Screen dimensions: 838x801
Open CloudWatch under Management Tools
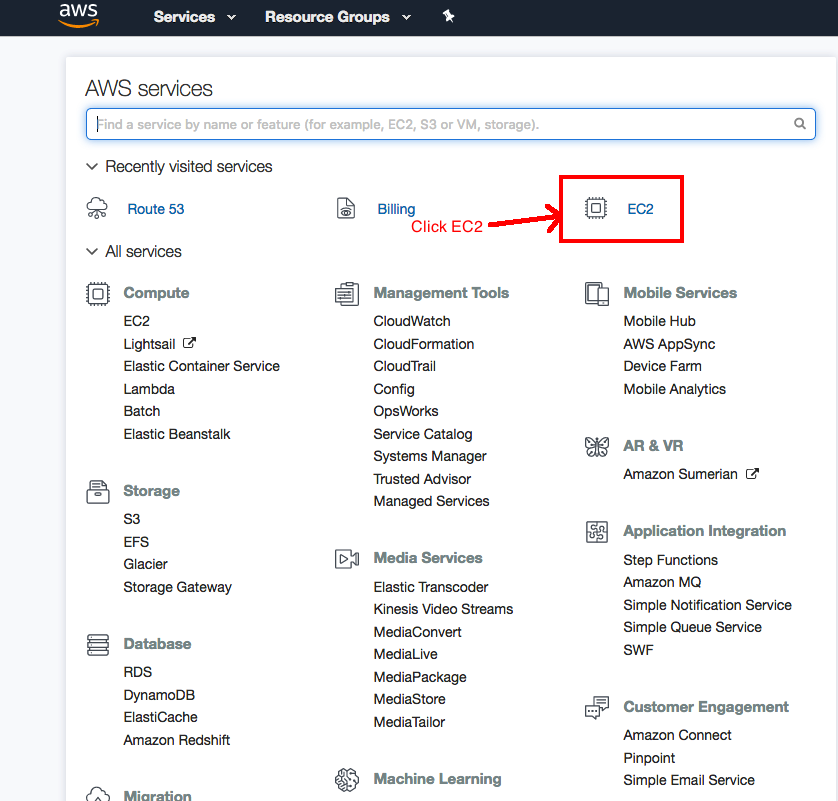[412, 321]
